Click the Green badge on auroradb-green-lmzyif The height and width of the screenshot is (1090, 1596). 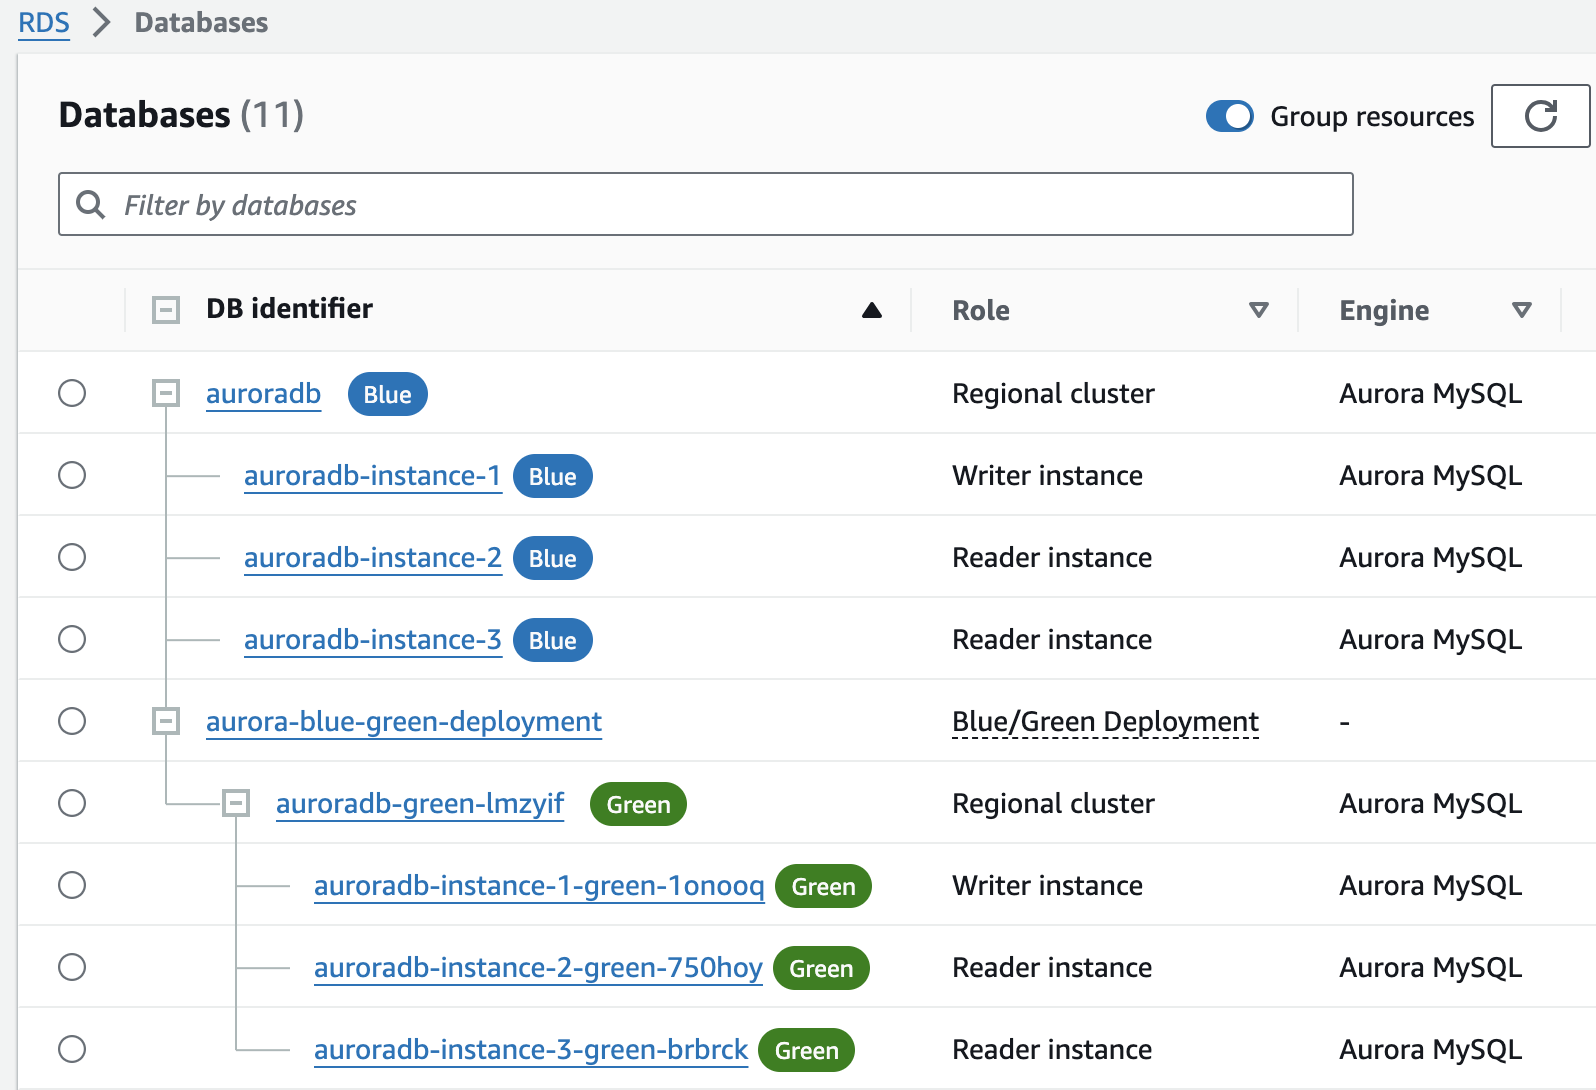pos(638,804)
